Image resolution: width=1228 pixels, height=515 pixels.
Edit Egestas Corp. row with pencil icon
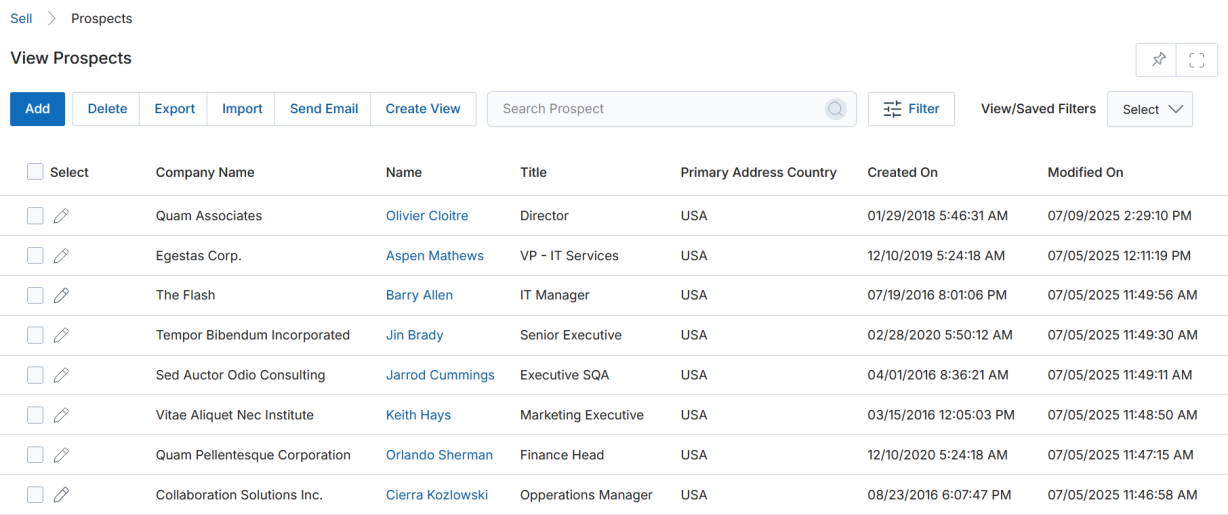[61, 256]
